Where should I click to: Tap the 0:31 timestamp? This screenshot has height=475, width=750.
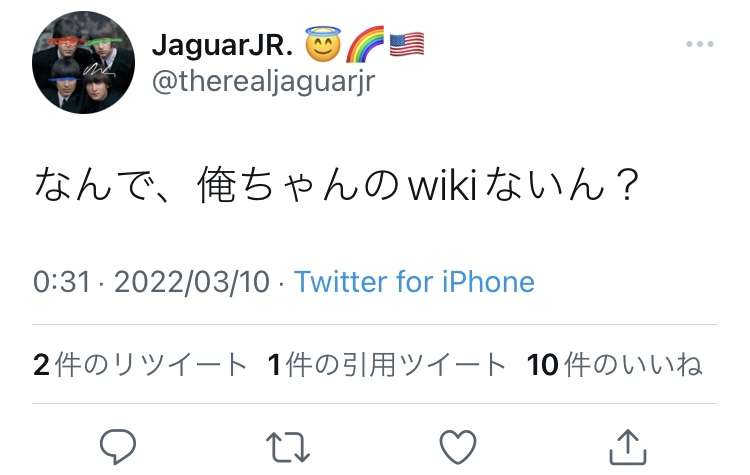tap(62, 282)
